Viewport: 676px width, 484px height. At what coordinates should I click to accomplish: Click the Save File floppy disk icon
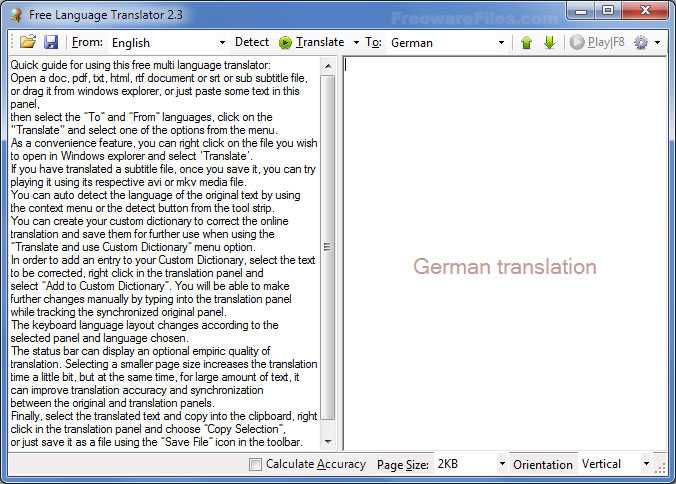click(51, 43)
